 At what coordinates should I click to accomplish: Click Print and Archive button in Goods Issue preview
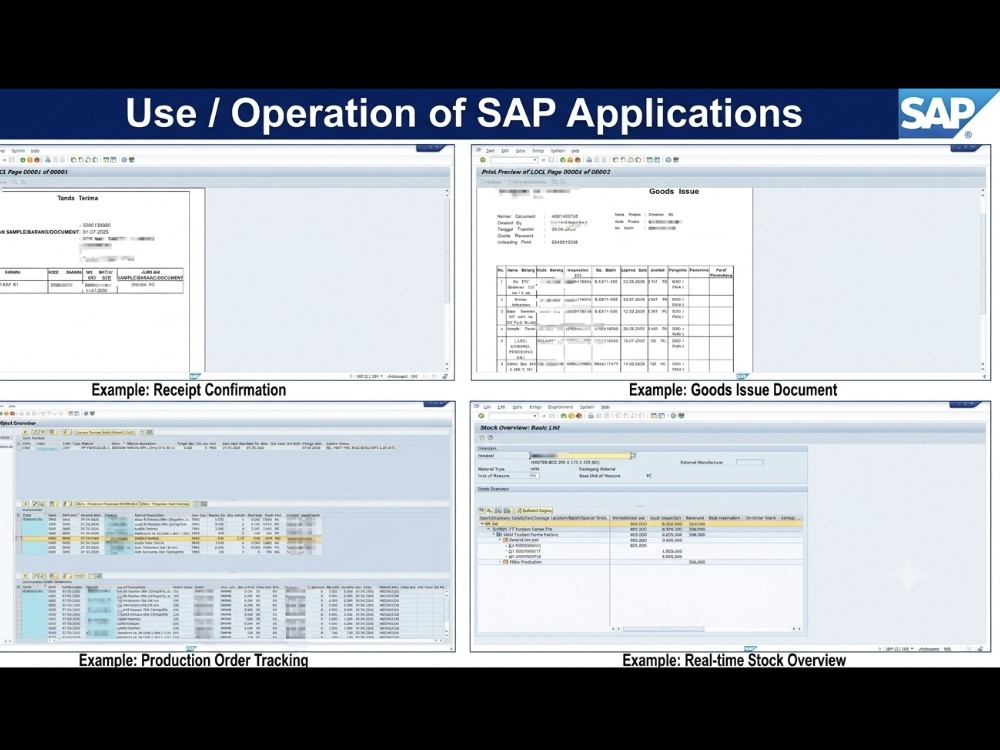[x=527, y=182]
